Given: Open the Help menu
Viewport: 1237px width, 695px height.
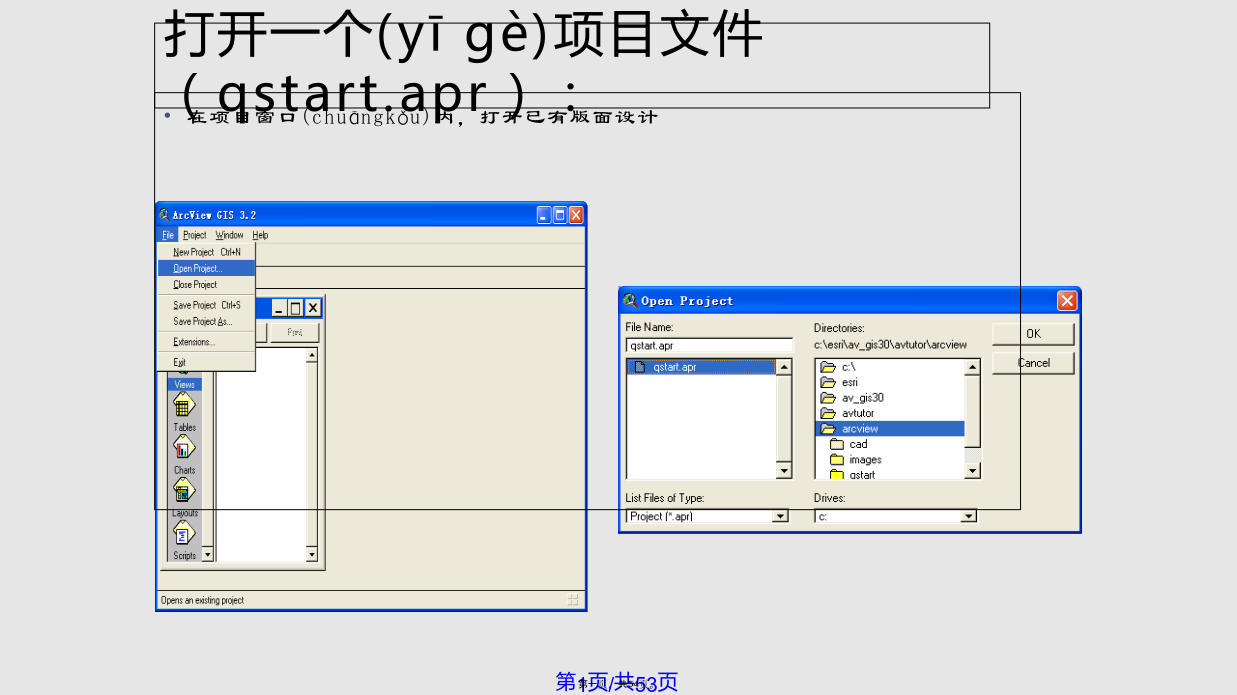Looking at the screenshot, I should pyautogui.click(x=260, y=235).
